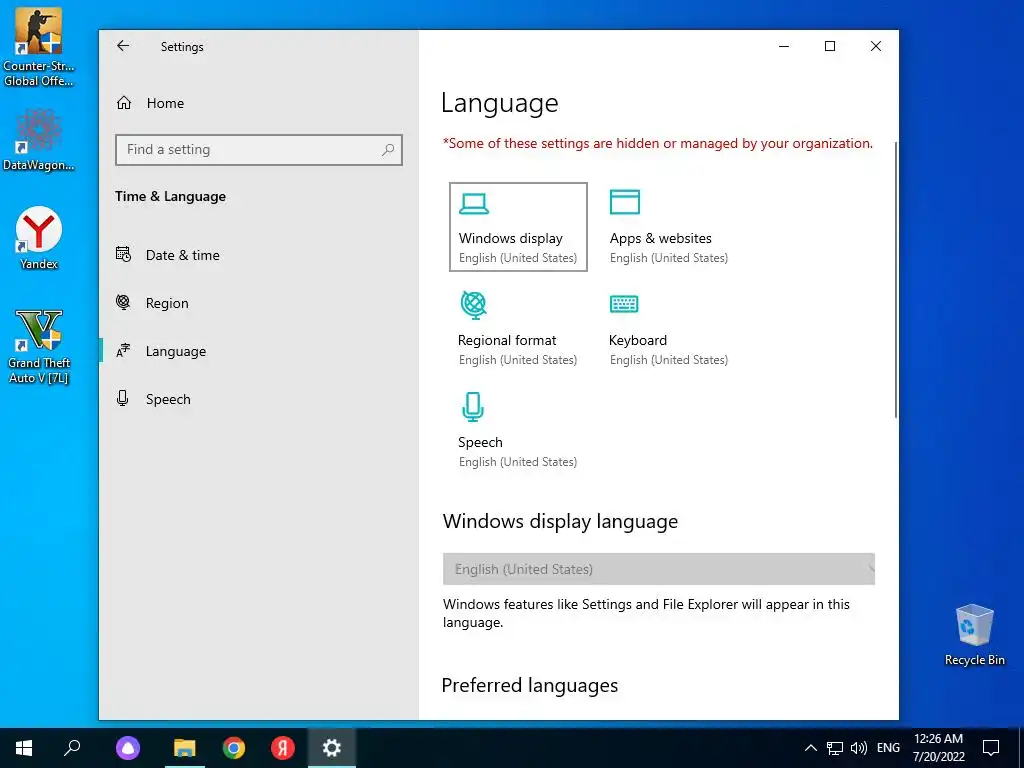Image resolution: width=1024 pixels, height=768 pixels.
Task: Open the Yandex desktop shortcut
Action: 39,238
